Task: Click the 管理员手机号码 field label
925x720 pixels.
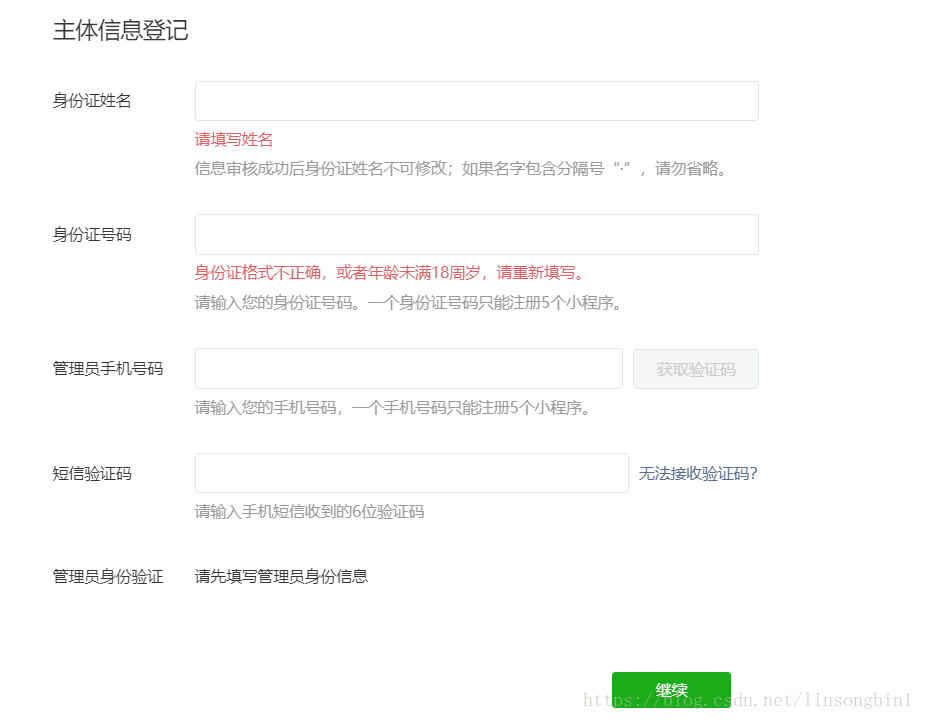Action: [x=108, y=369]
